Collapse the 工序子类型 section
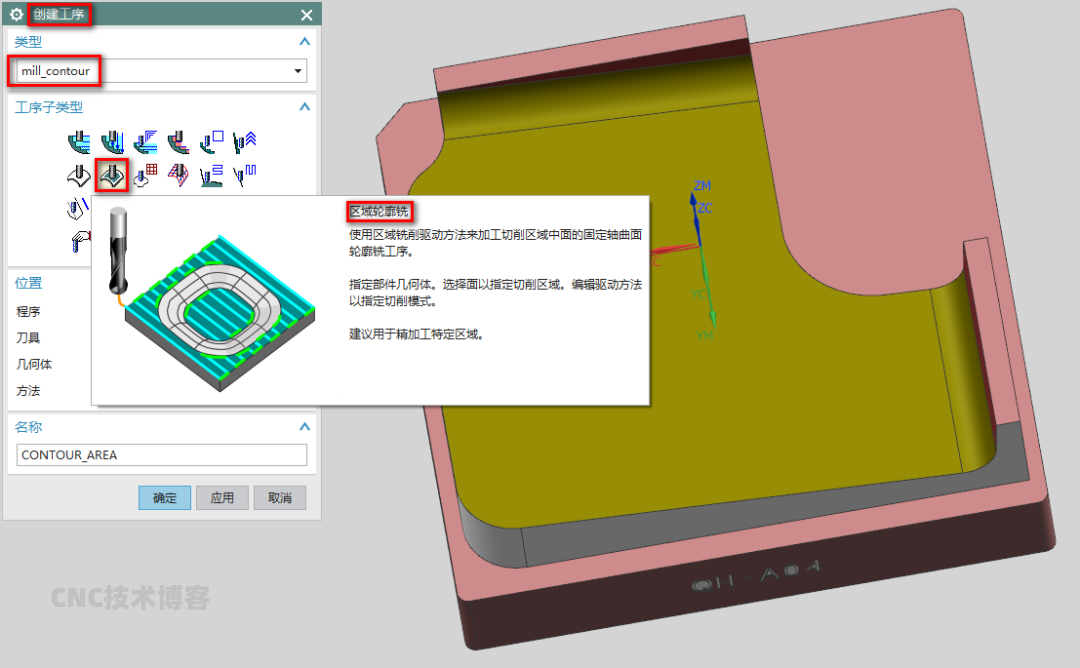The height and width of the screenshot is (668, 1080). tap(305, 107)
